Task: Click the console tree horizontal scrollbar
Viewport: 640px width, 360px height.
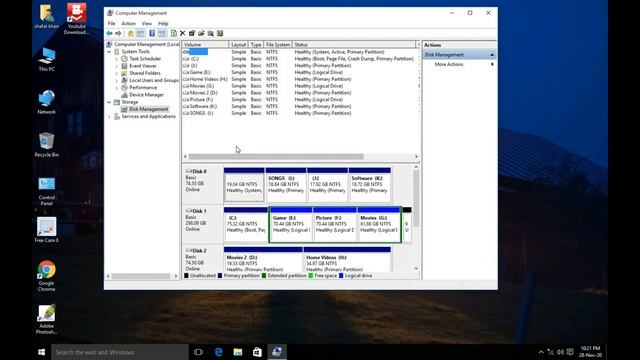Action: click(141, 276)
